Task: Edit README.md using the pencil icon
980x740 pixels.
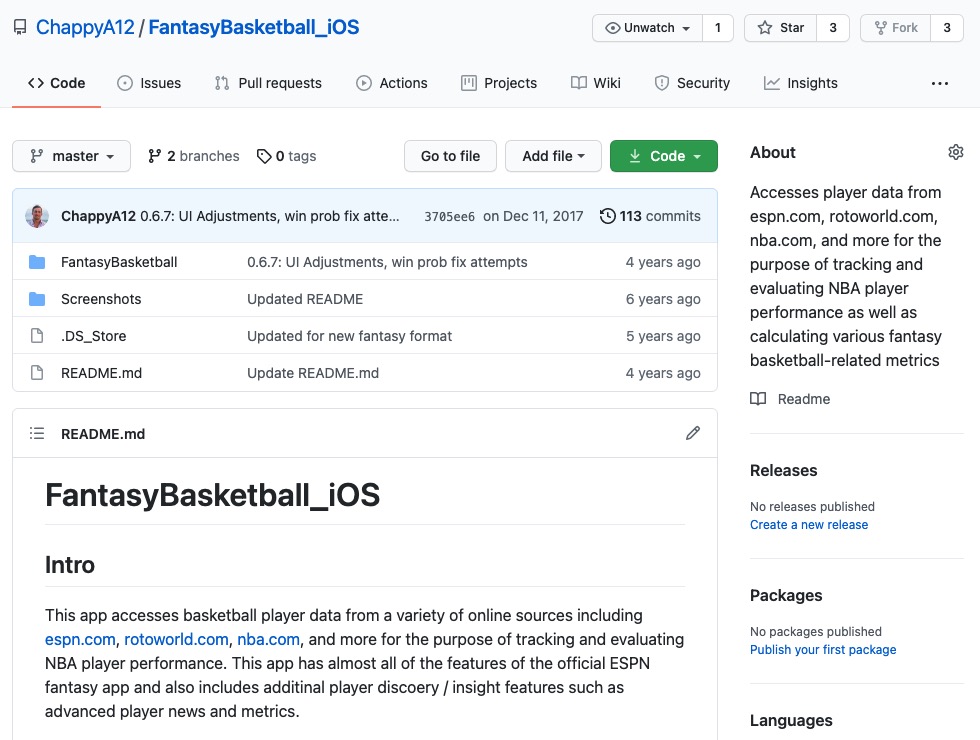Action: (693, 433)
